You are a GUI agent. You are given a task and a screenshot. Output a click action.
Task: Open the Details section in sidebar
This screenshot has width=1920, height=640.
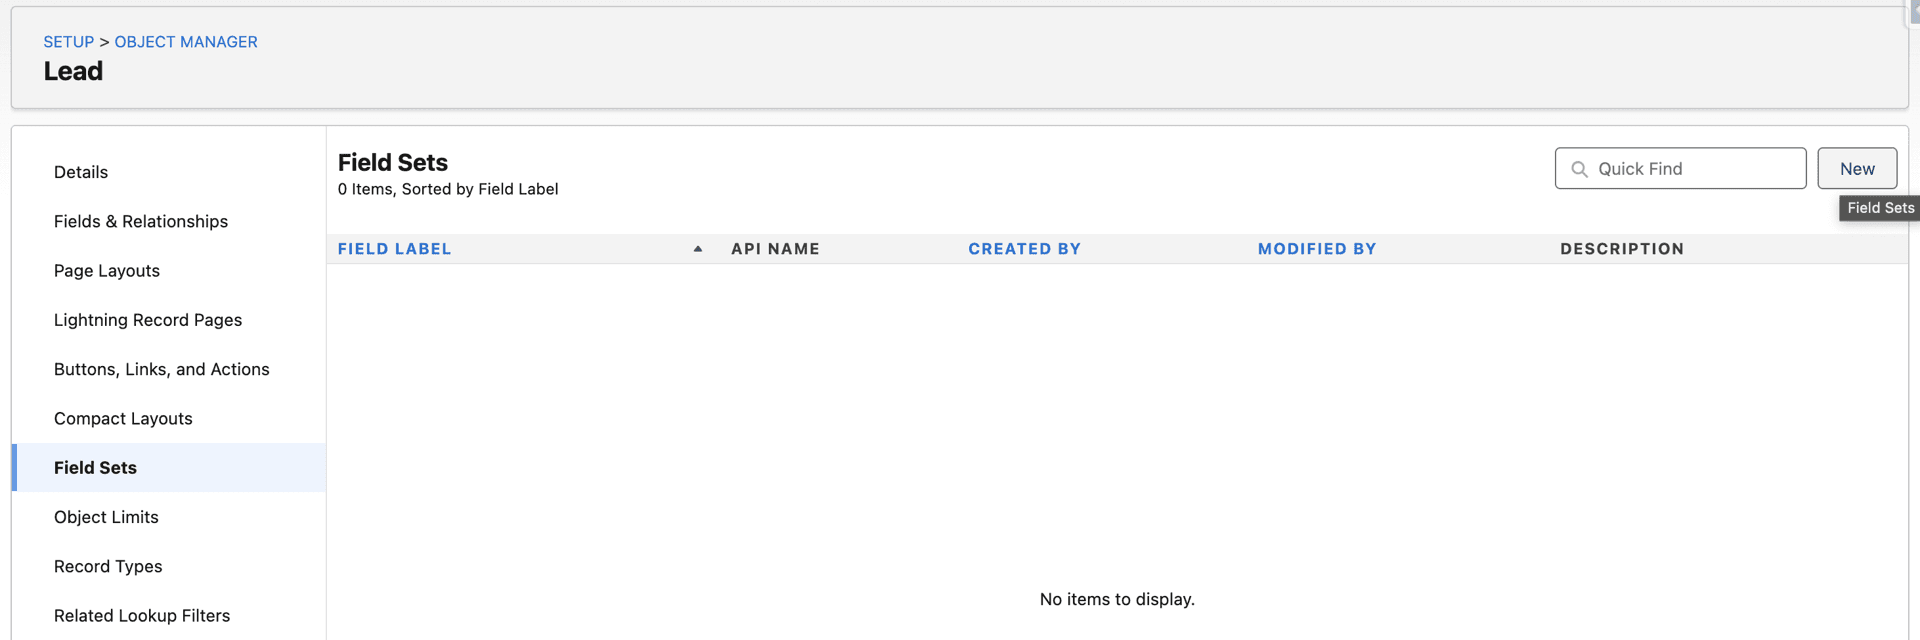pos(81,172)
